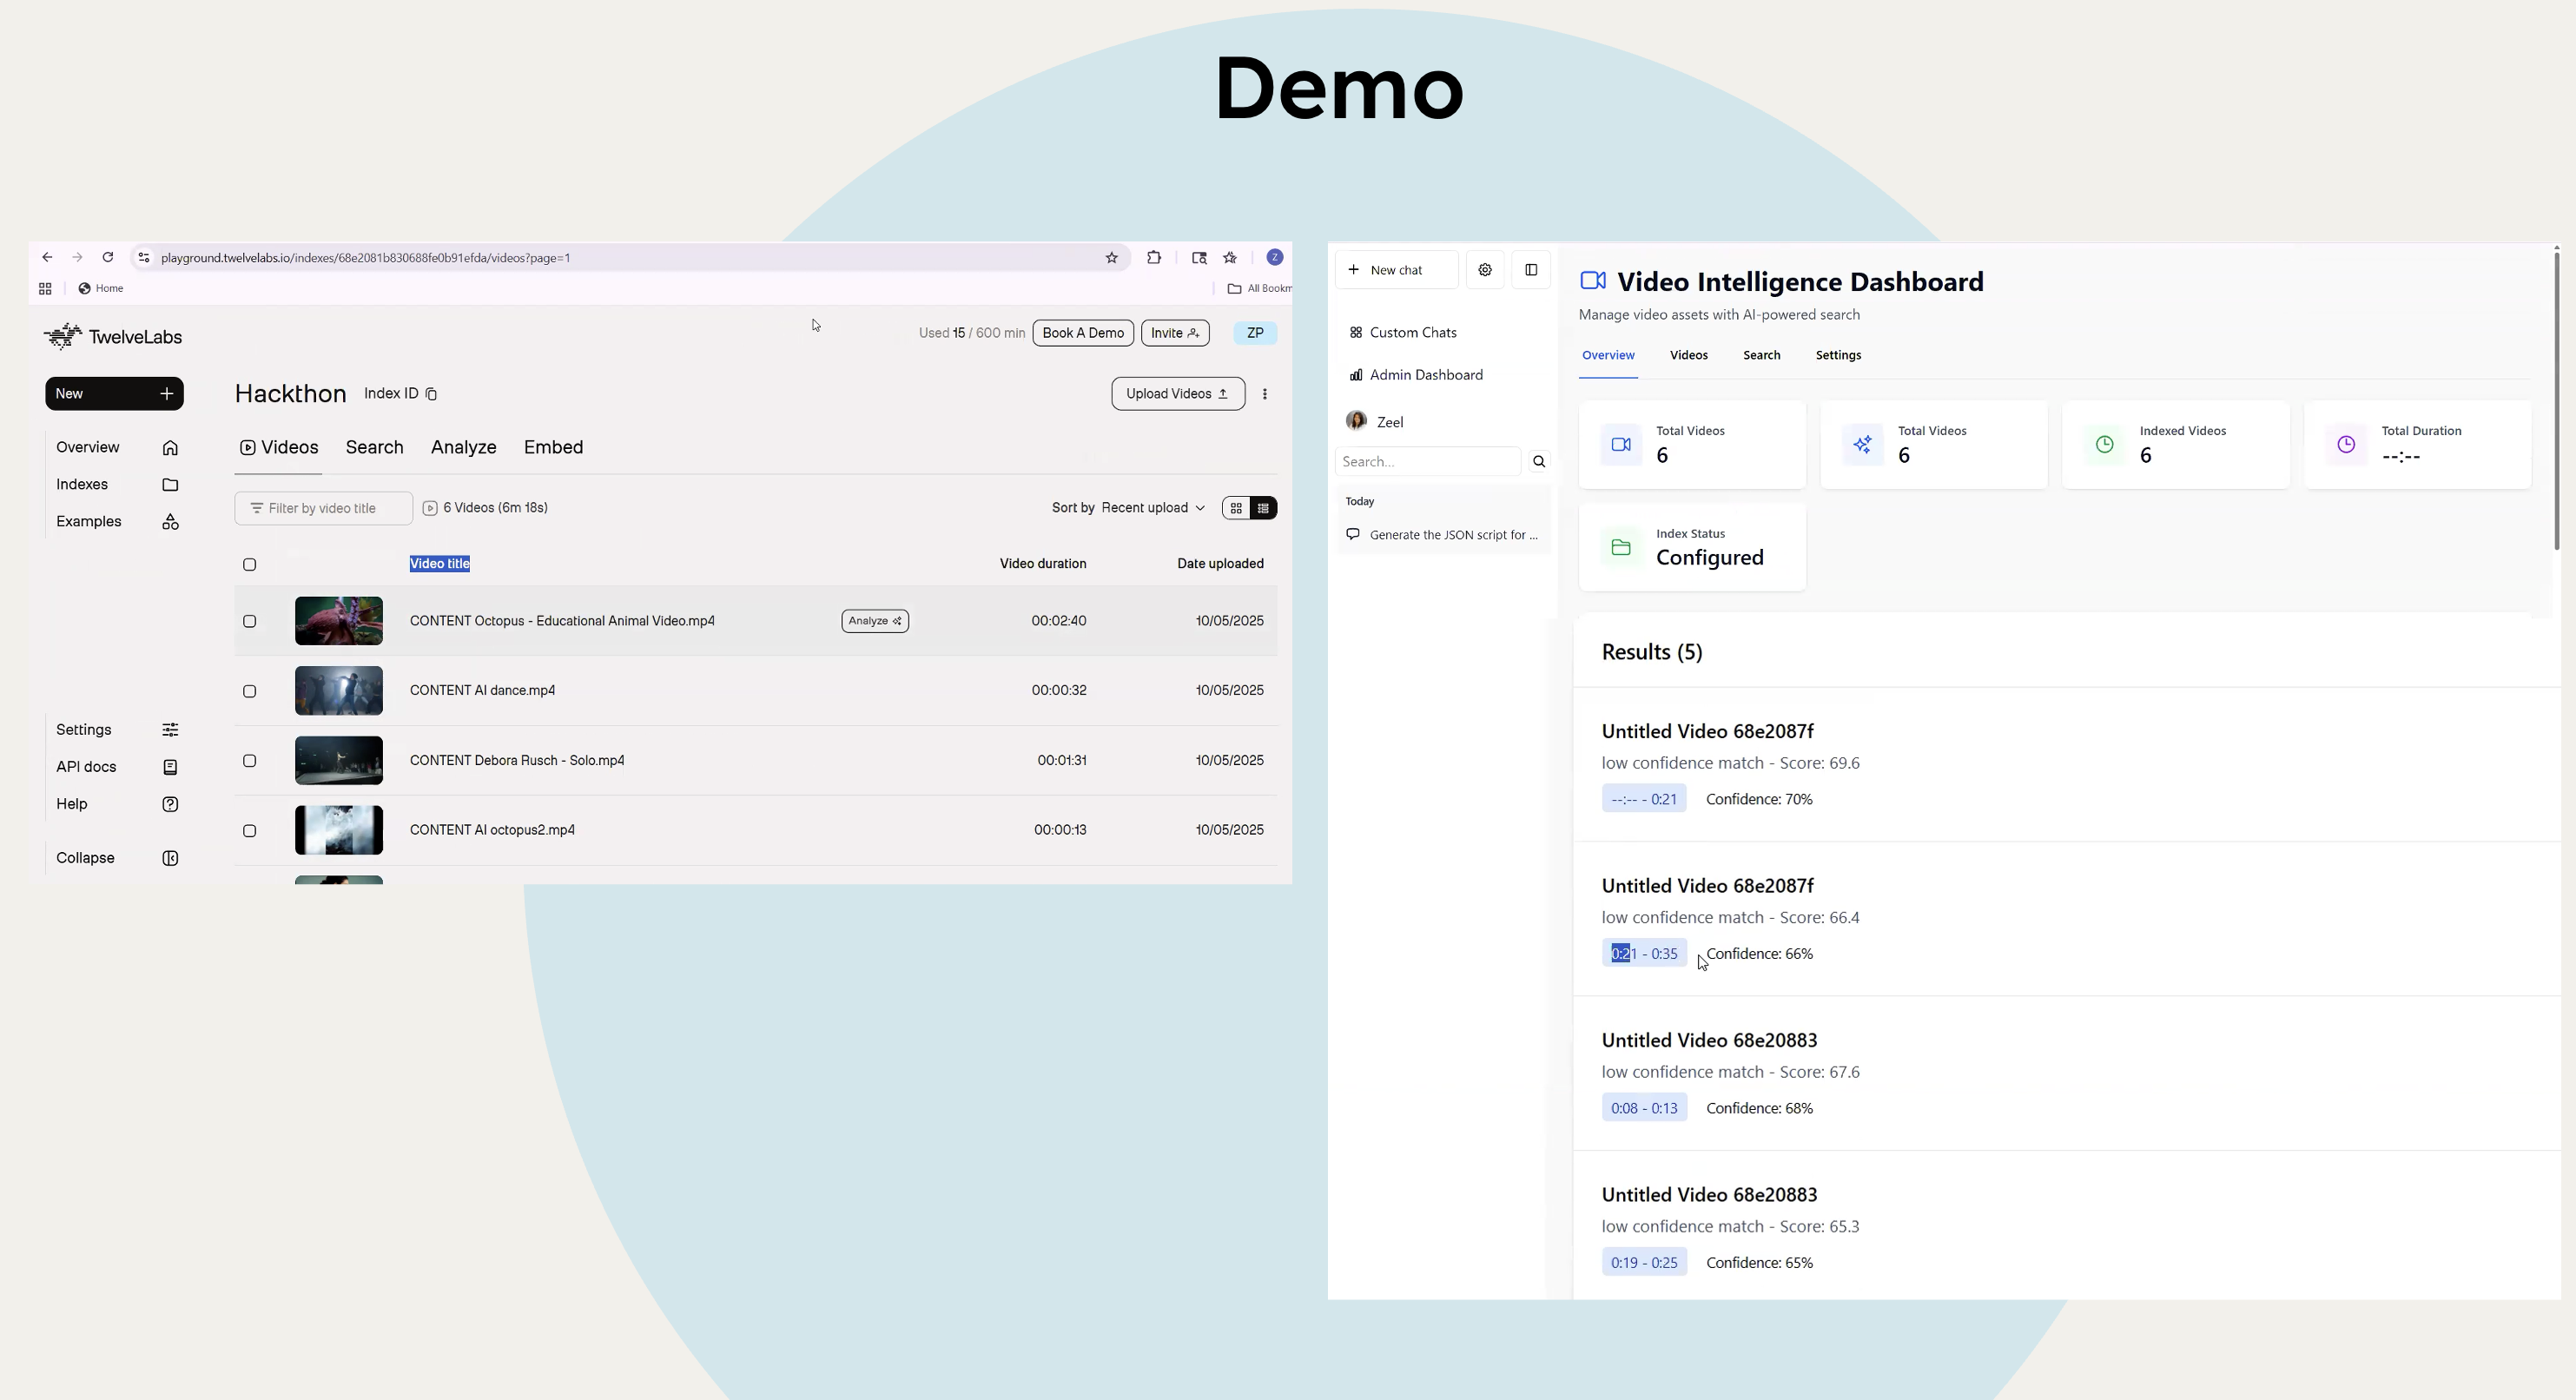Bookmark page with star icon in address bar

pos(1111,258)
